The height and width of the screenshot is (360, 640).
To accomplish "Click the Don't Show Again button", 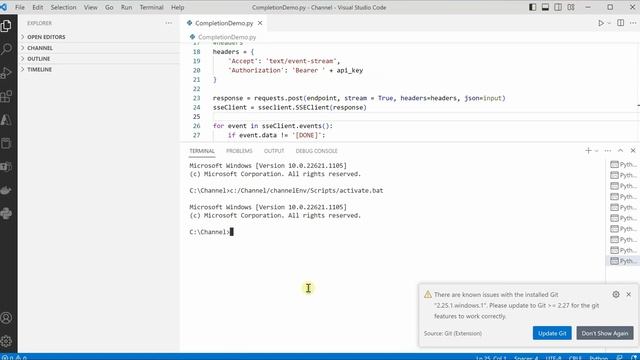I will coord(604,333).
